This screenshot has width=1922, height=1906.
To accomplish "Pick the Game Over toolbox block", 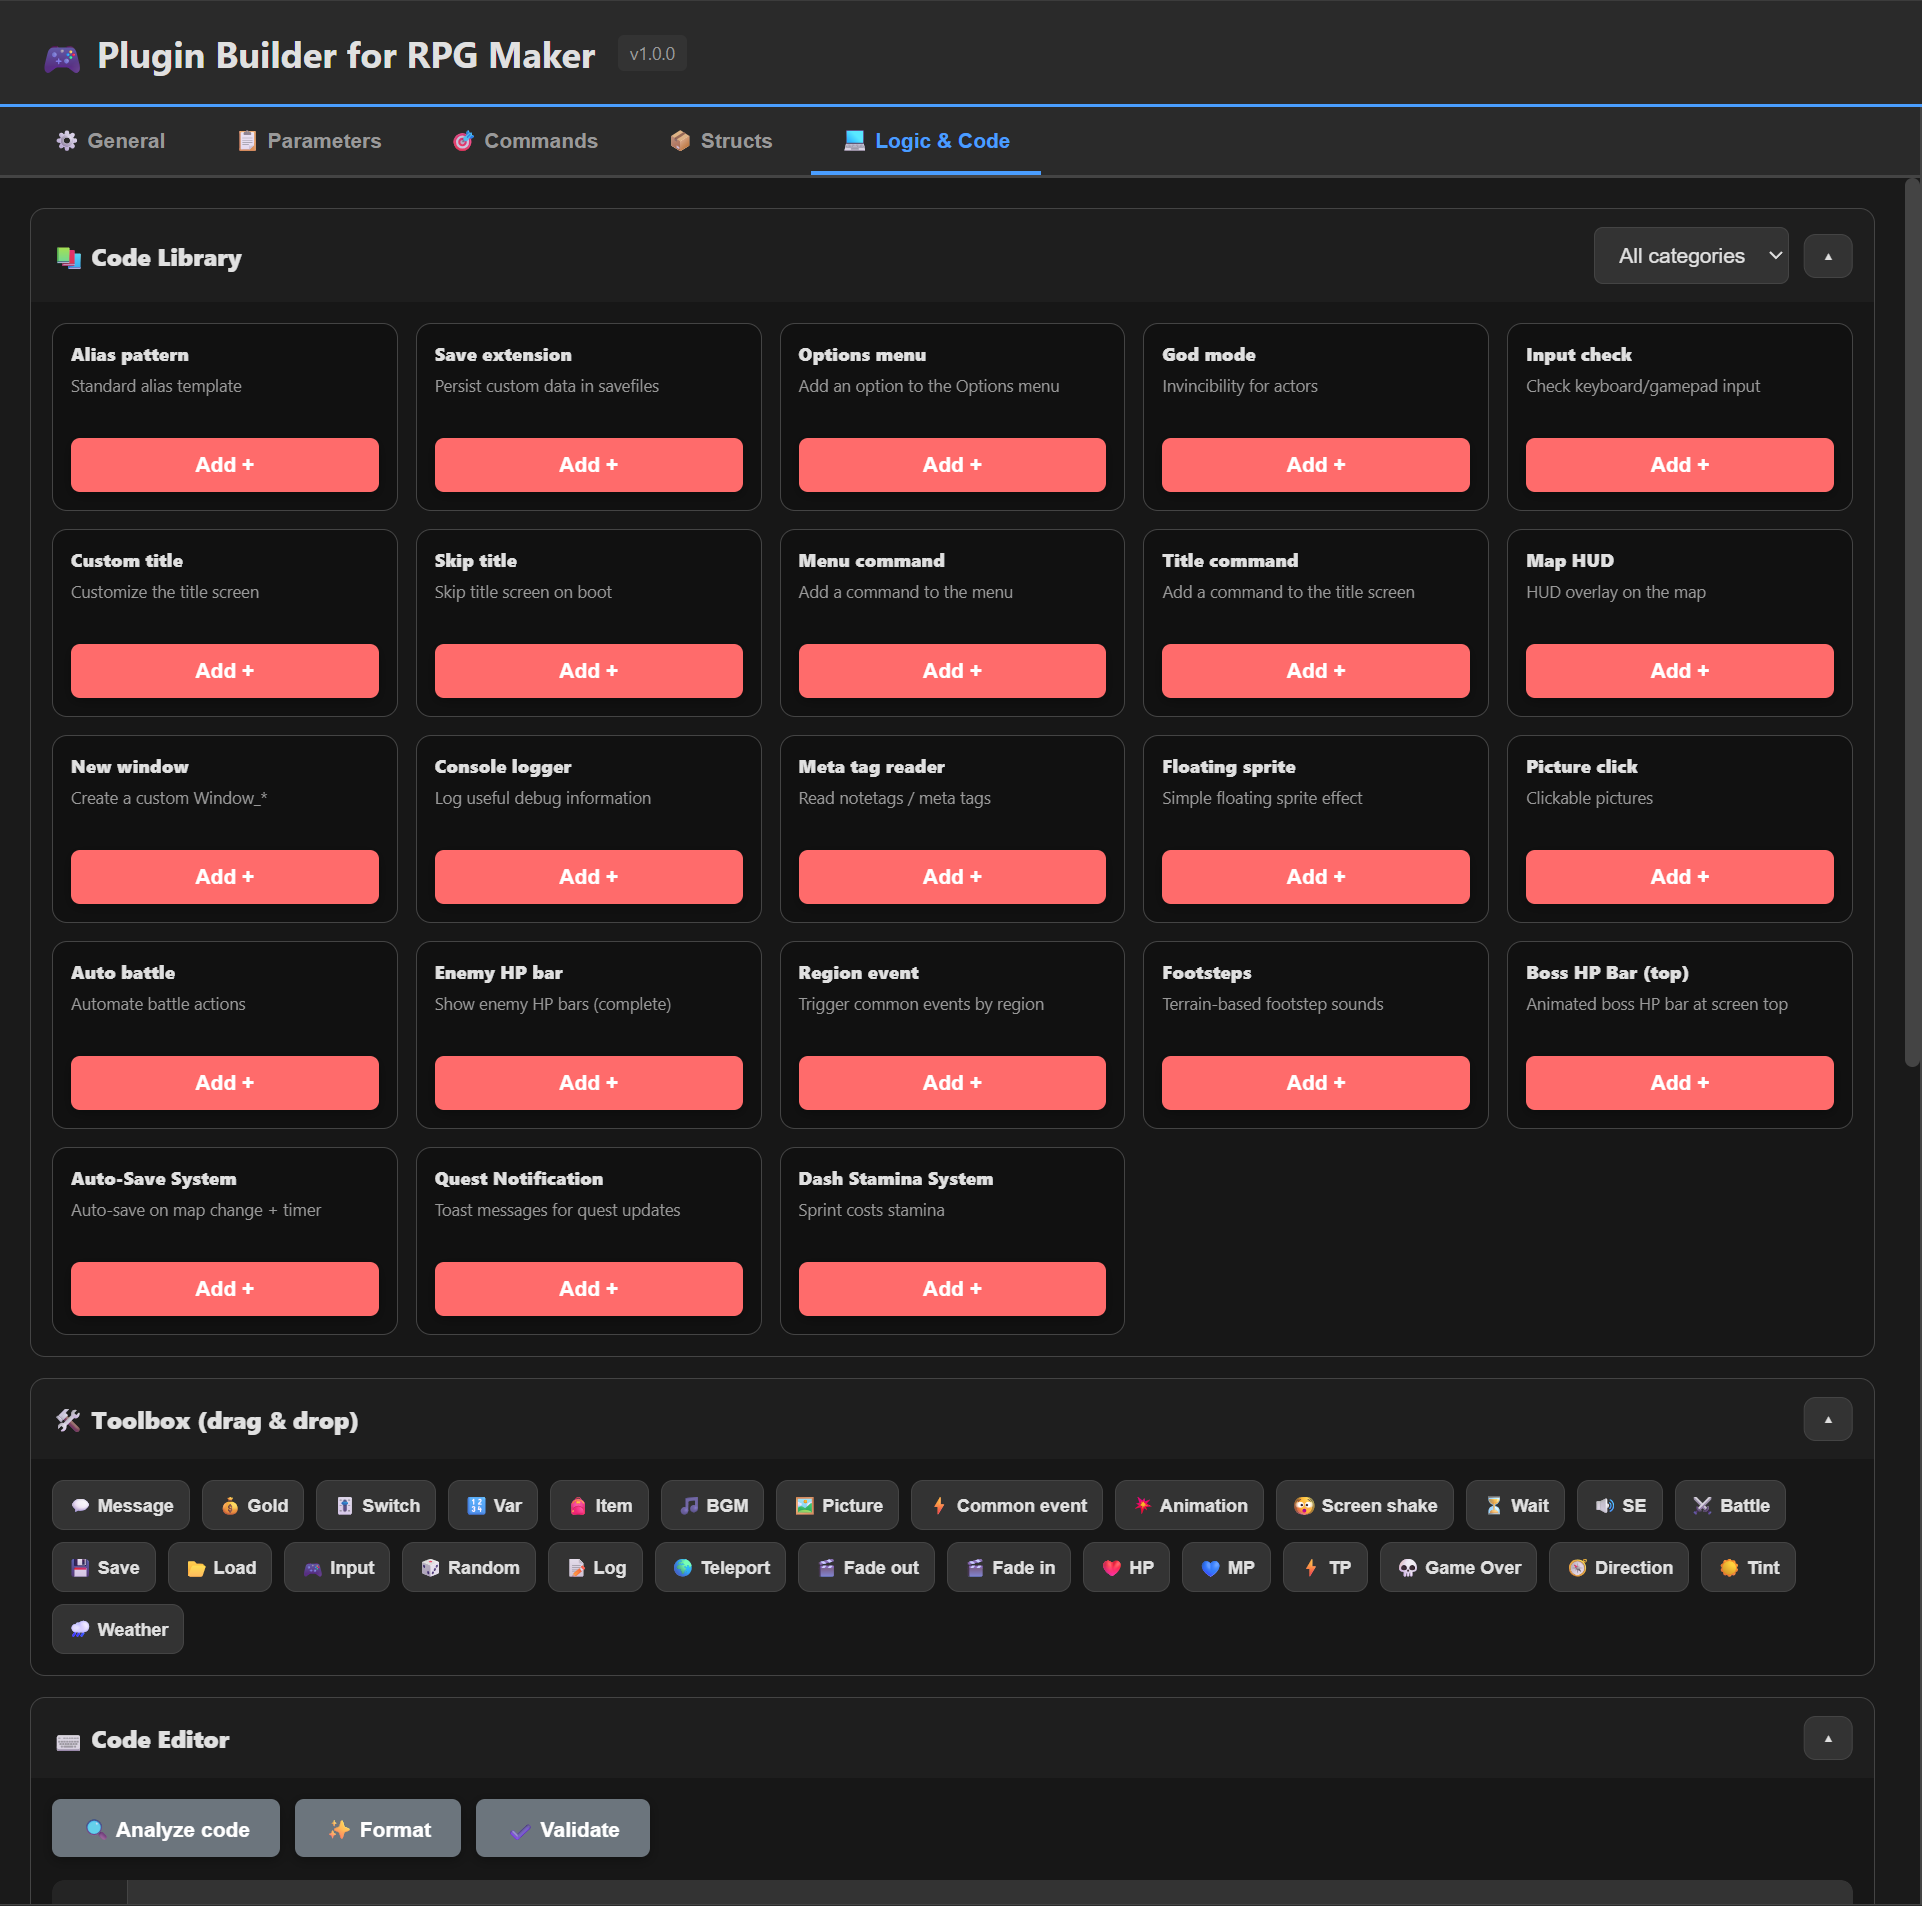I will pos(1457,1567).
